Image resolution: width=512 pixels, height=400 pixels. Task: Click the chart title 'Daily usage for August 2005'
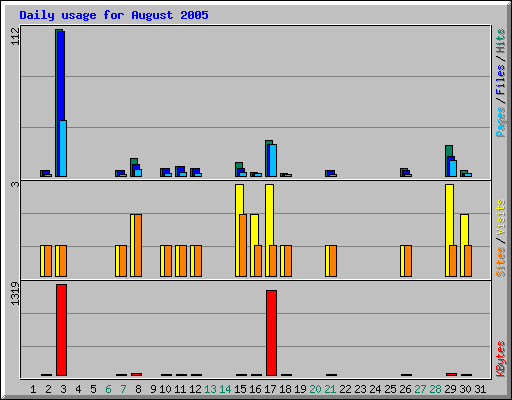[x=114, y=15]
